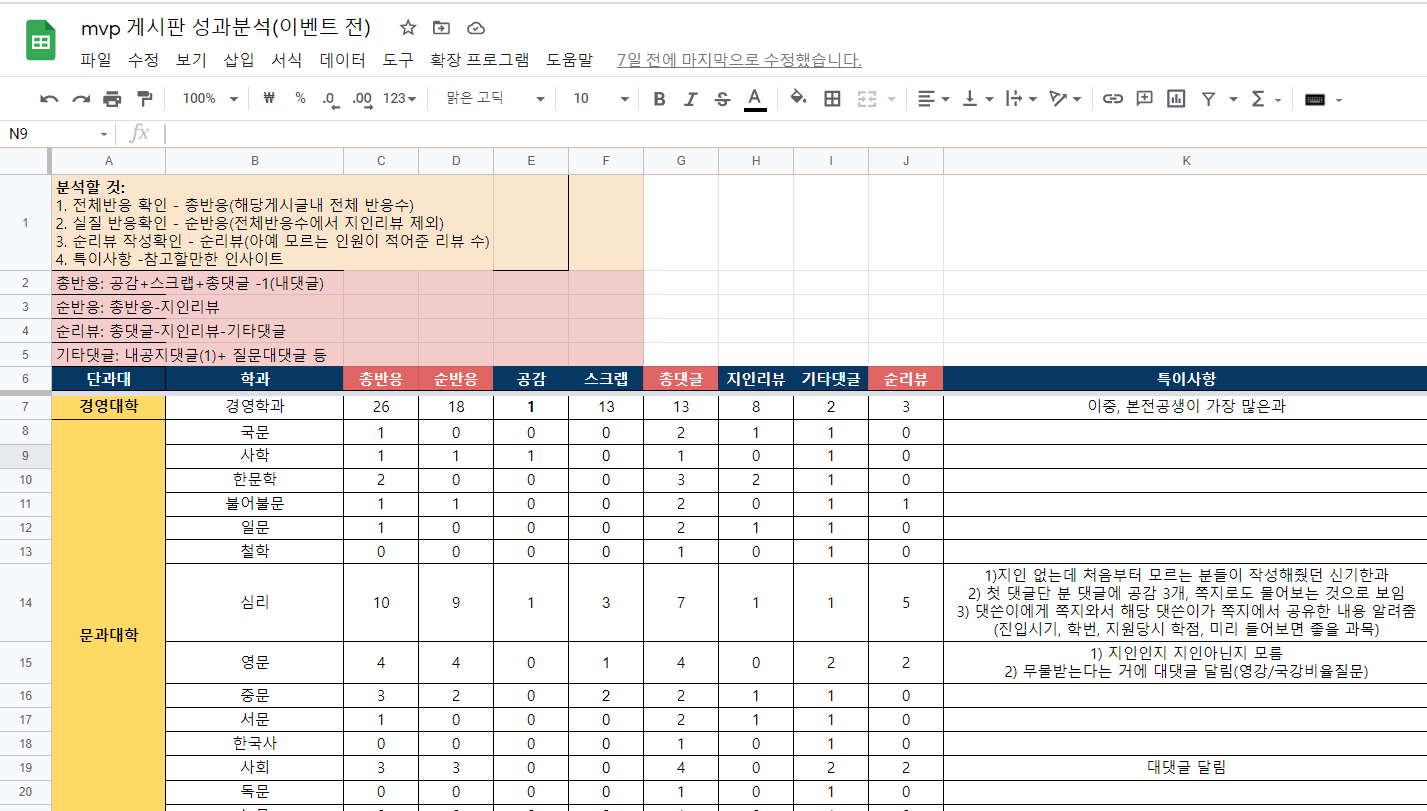The image size is (1427, 811).
Task: Insert a link using chain icon
Action: (1112, 99)
